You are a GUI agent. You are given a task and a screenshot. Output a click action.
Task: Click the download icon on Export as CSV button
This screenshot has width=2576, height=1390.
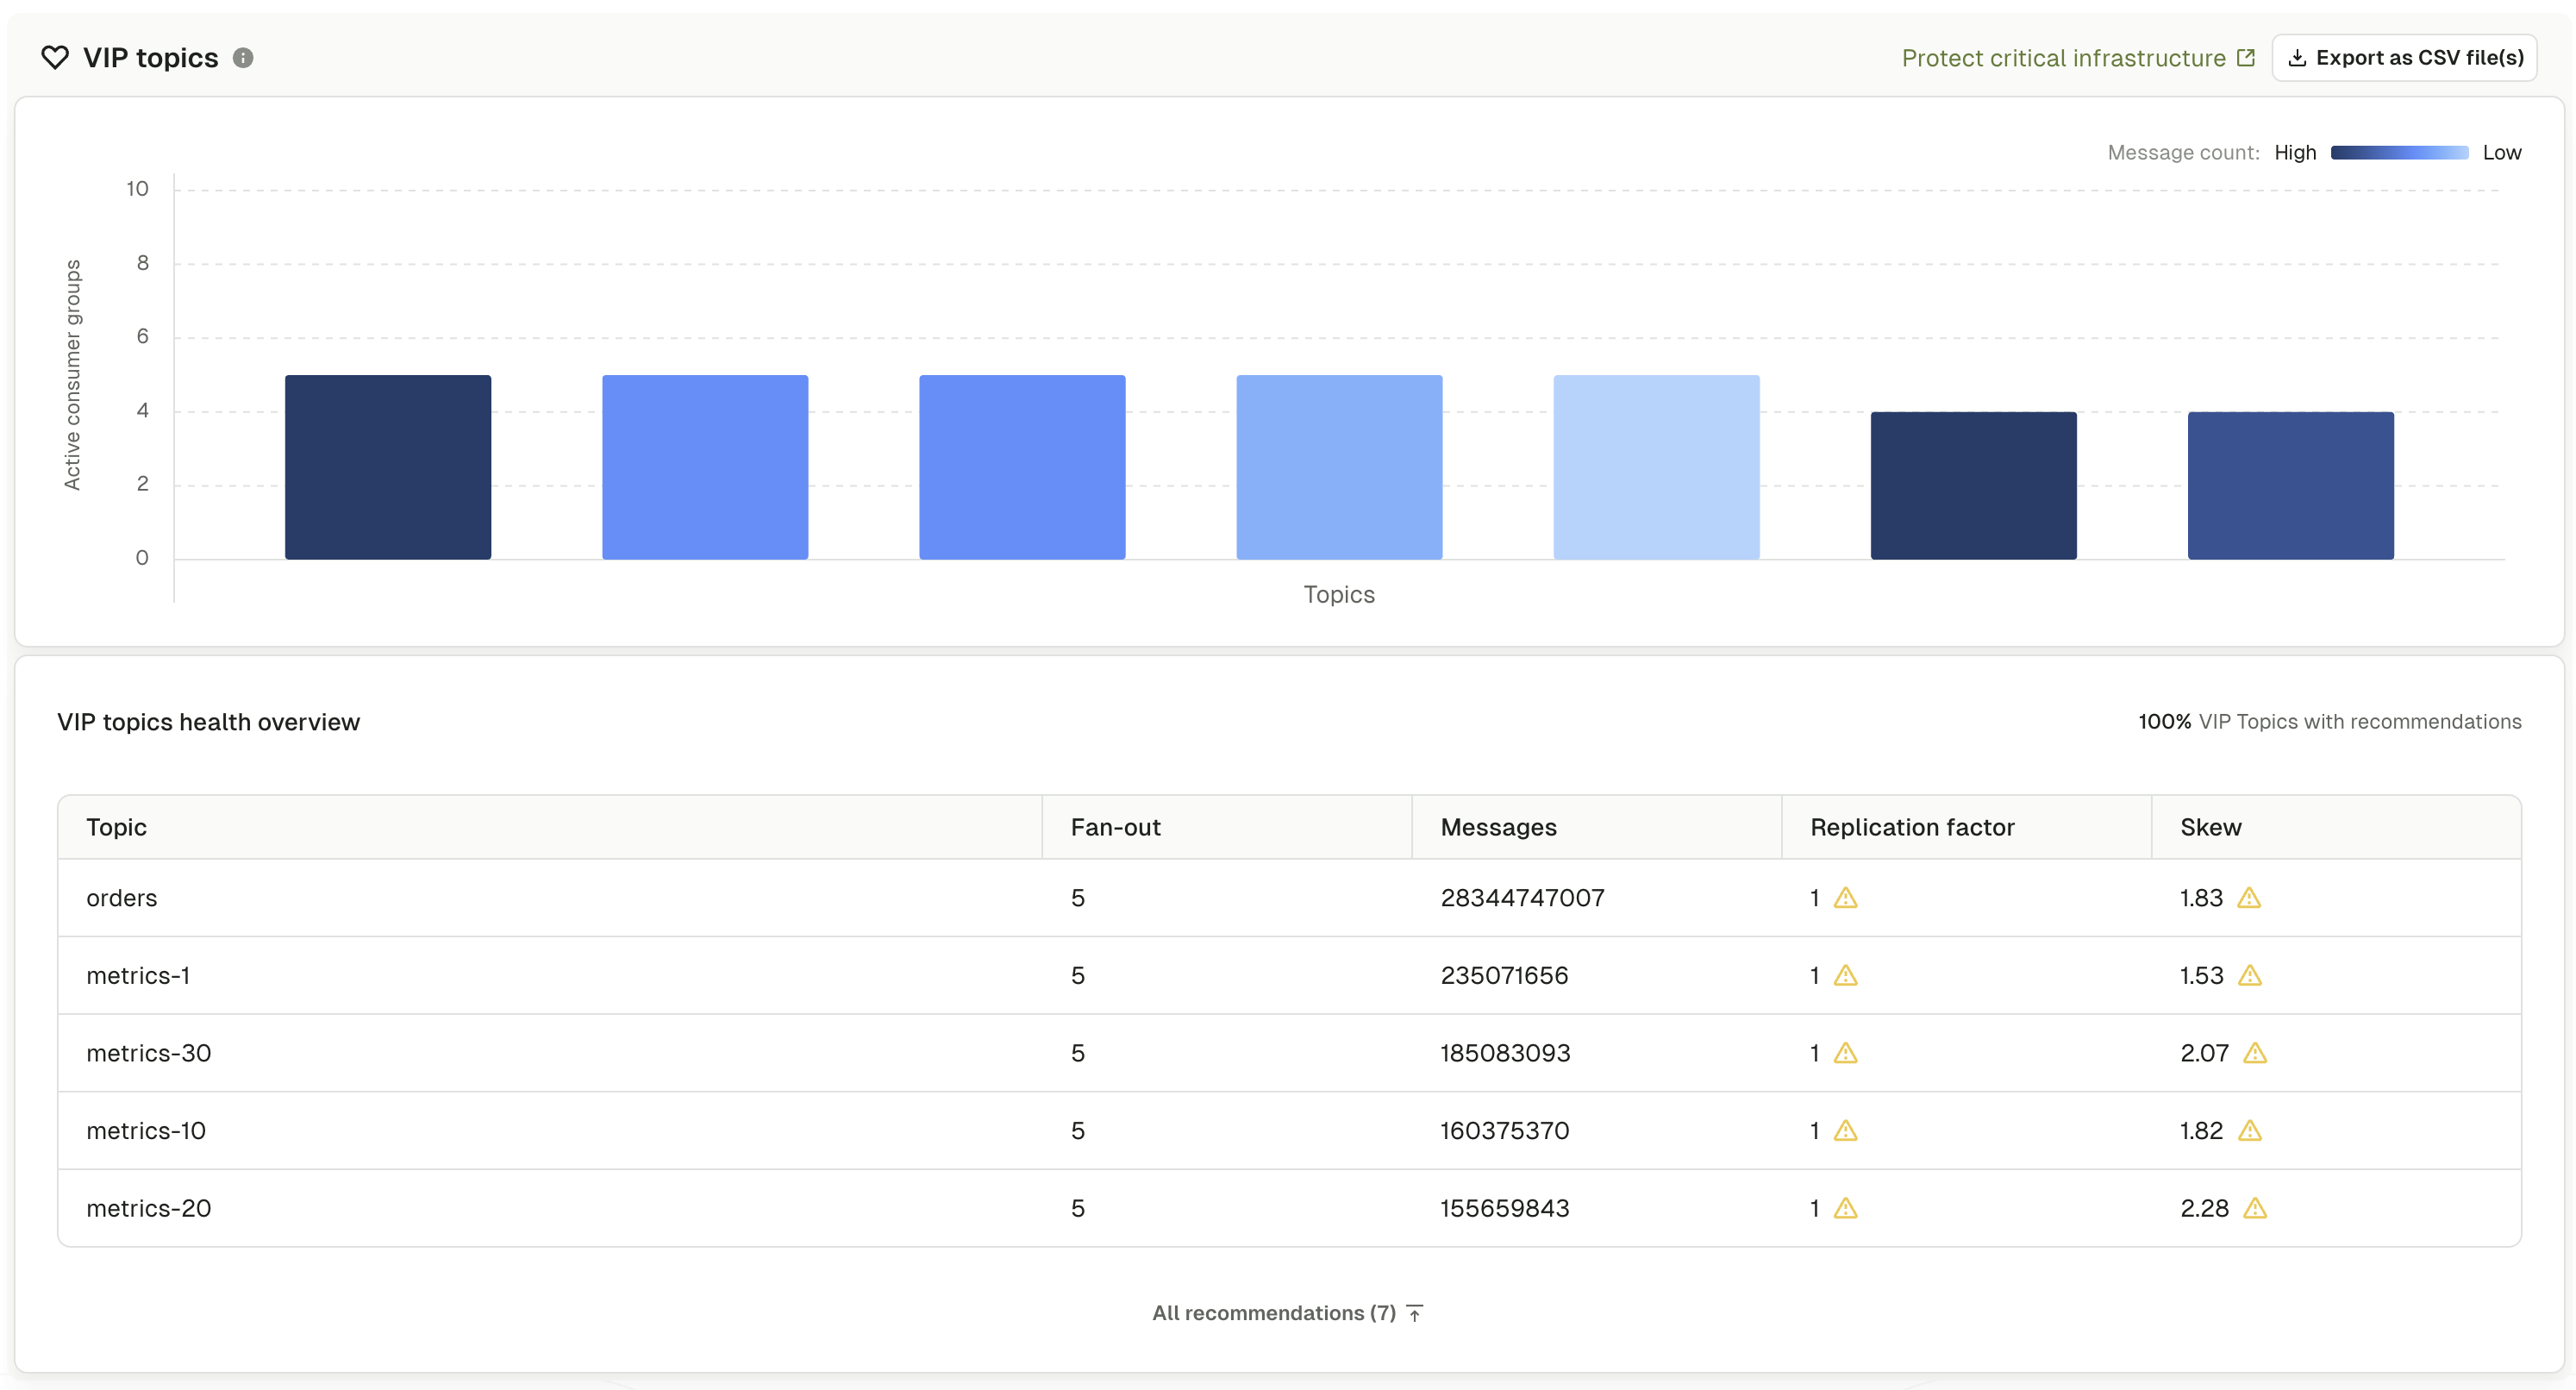(x=2300, y=57)
